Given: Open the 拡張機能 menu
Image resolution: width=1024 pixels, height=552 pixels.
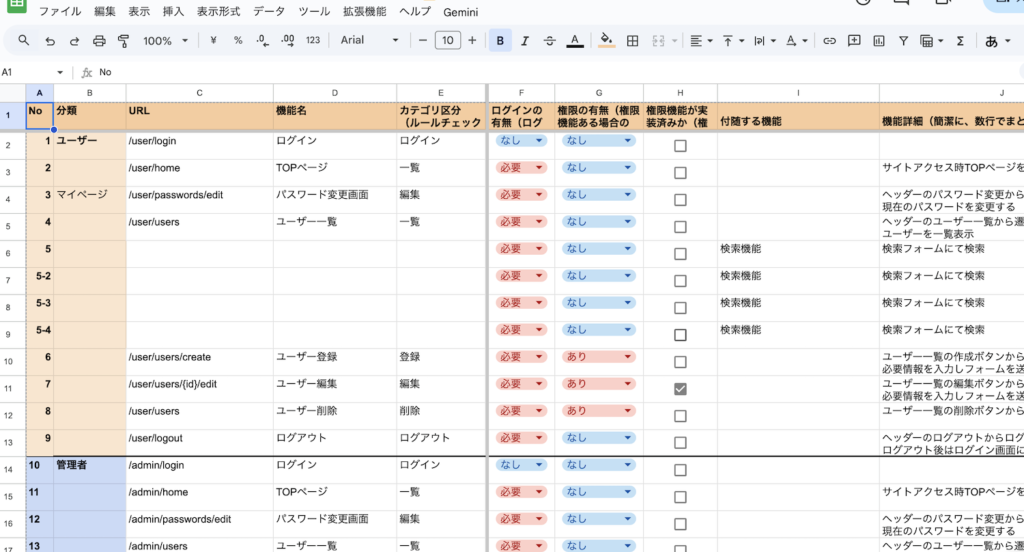Looking at the screenshot, I should pos(364,12).
